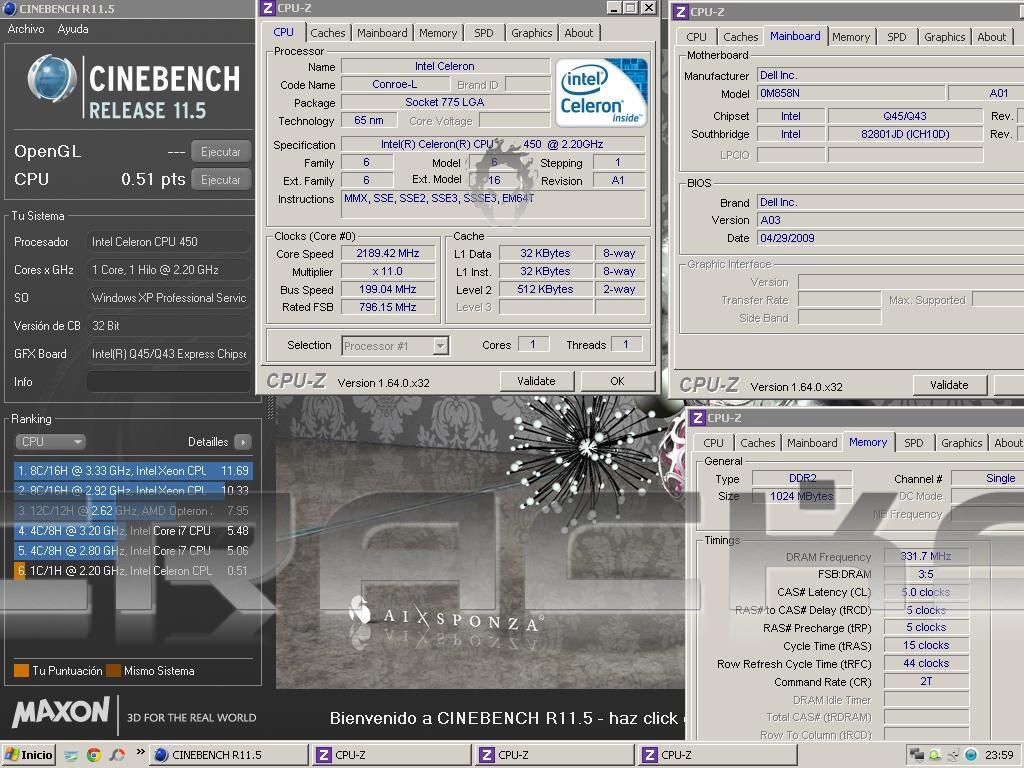The width and height of the screenshot is (1024, 768).
Task: Select the SPD tab in Memory window
Action: point(914,443)
